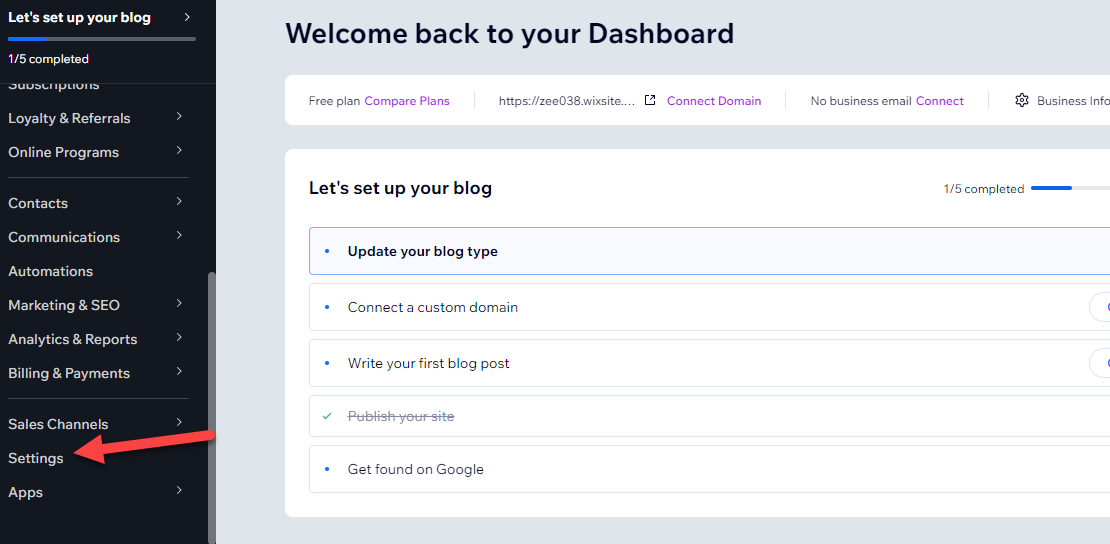This screenshot has height=544, width=1110.
Task: Open the Apps sidebar item
Action: pyautogui.click(x=25, y=492)
